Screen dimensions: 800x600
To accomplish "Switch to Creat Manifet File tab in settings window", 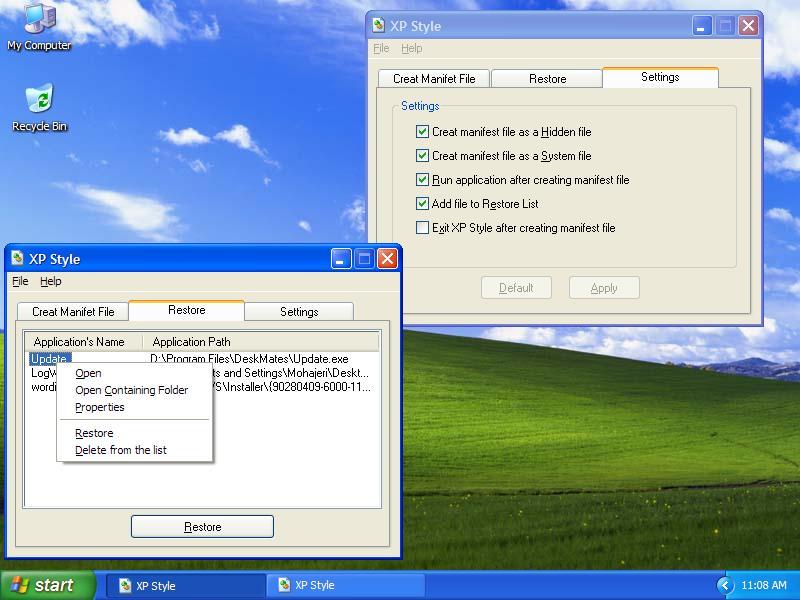I will 434,79.
